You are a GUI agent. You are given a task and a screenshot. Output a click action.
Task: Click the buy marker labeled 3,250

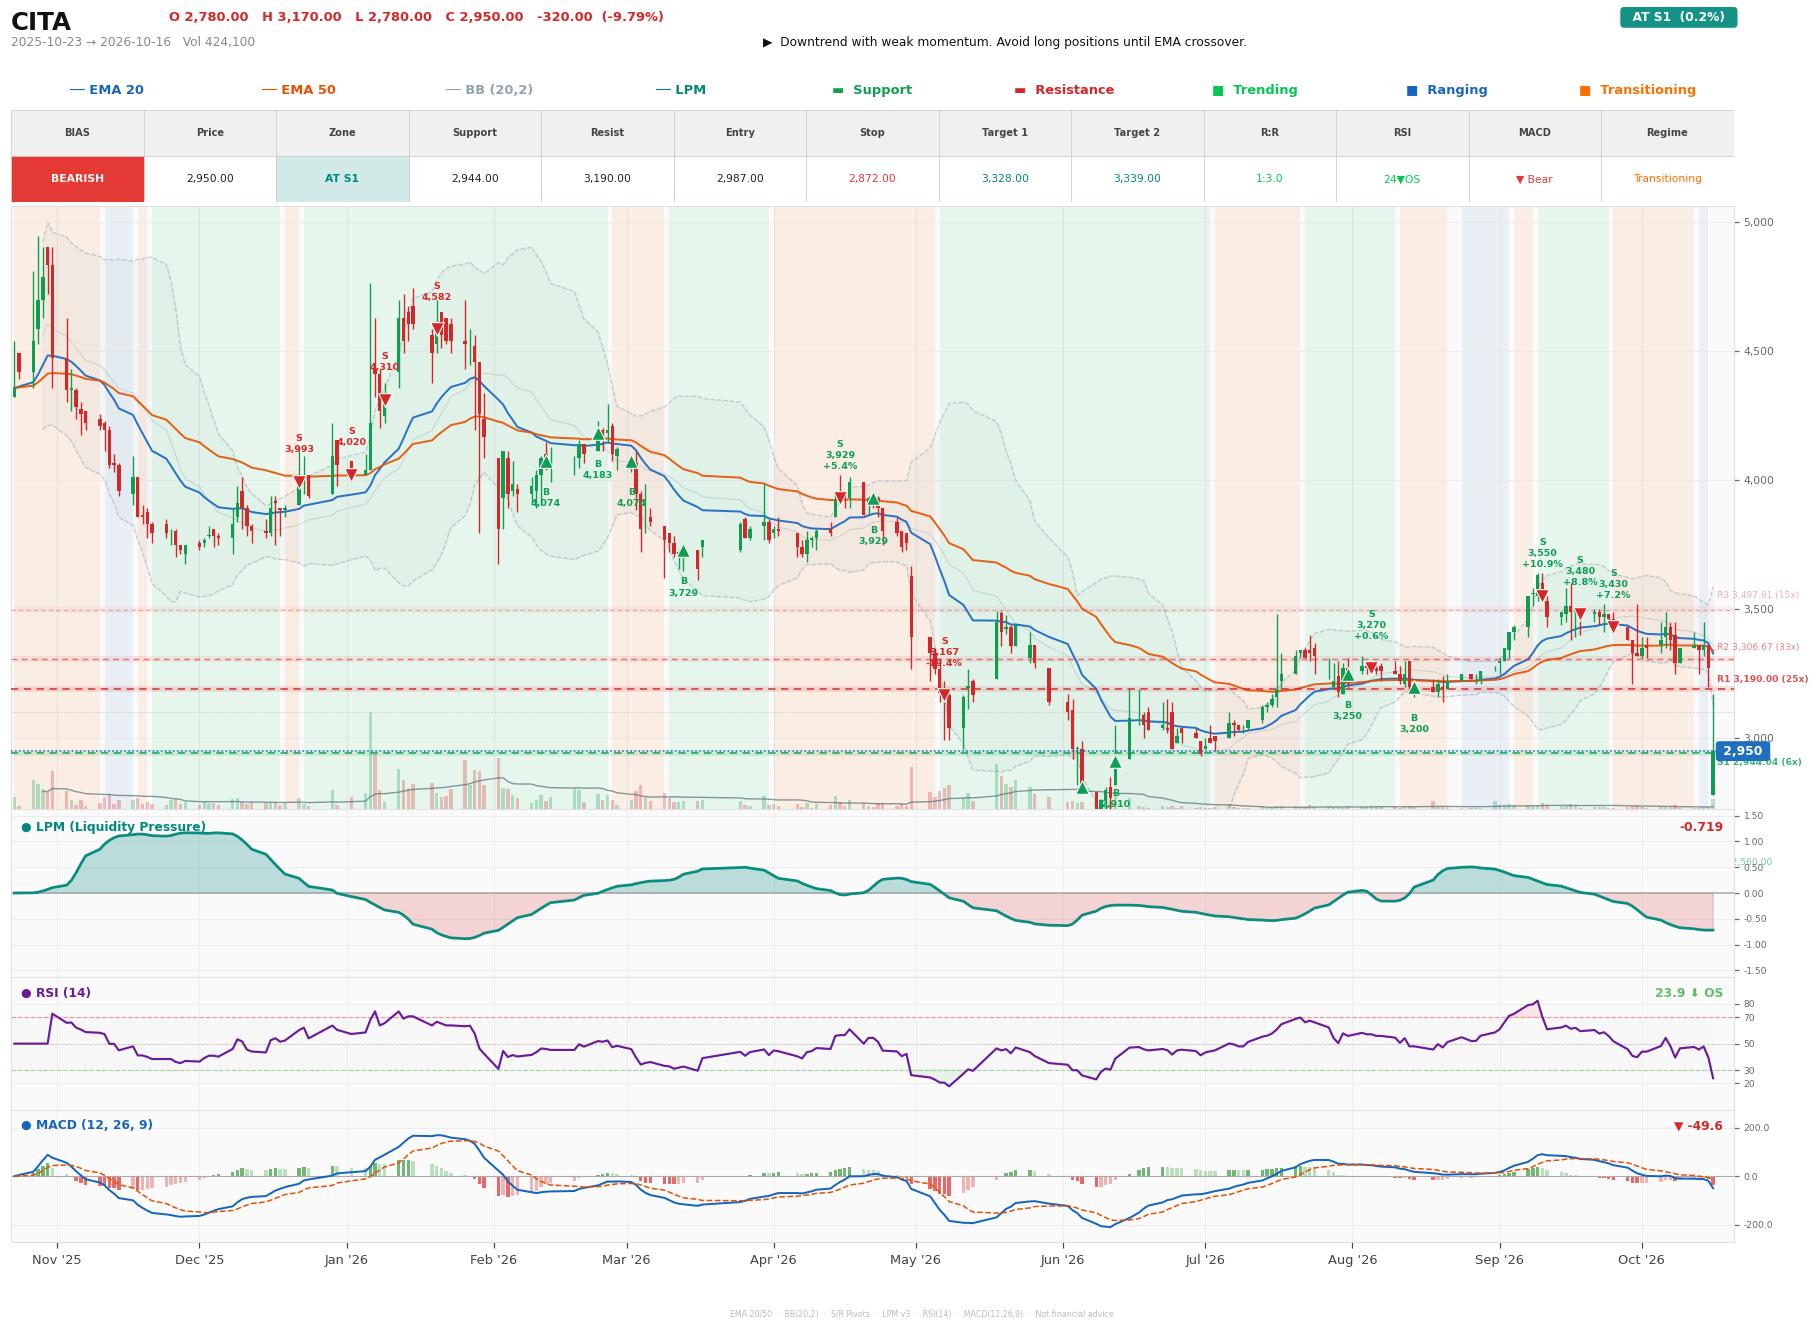[x=1347, y=675]
